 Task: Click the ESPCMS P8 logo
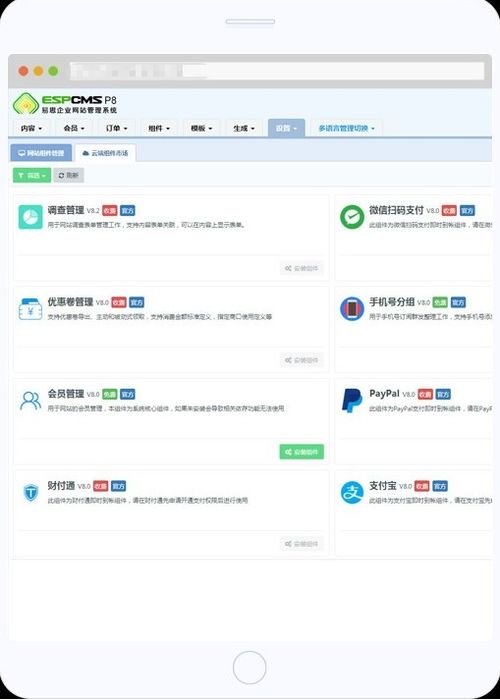click(x=65, y=104)
